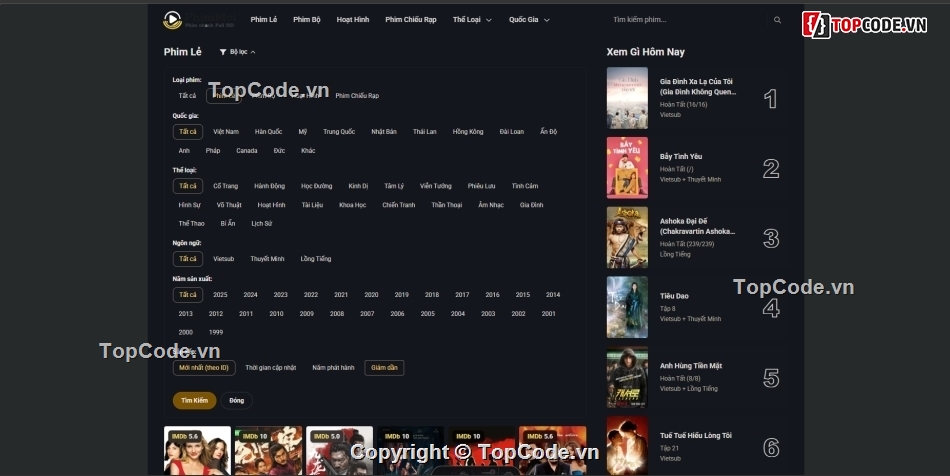Click the Tiêu Dao title link
The width and height of the screenshot is (950, 476).
pyautogui.click(x=674, y=296)
